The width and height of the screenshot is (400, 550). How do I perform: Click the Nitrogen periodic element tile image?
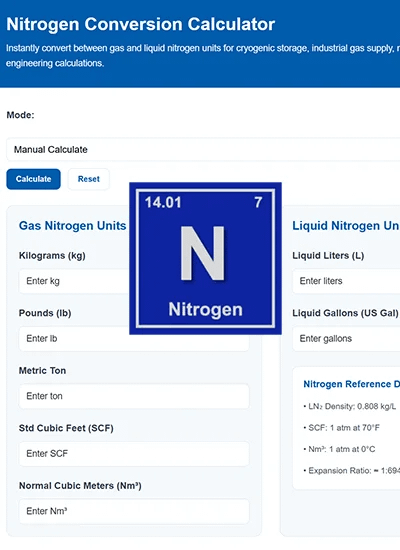pos(205,259)
